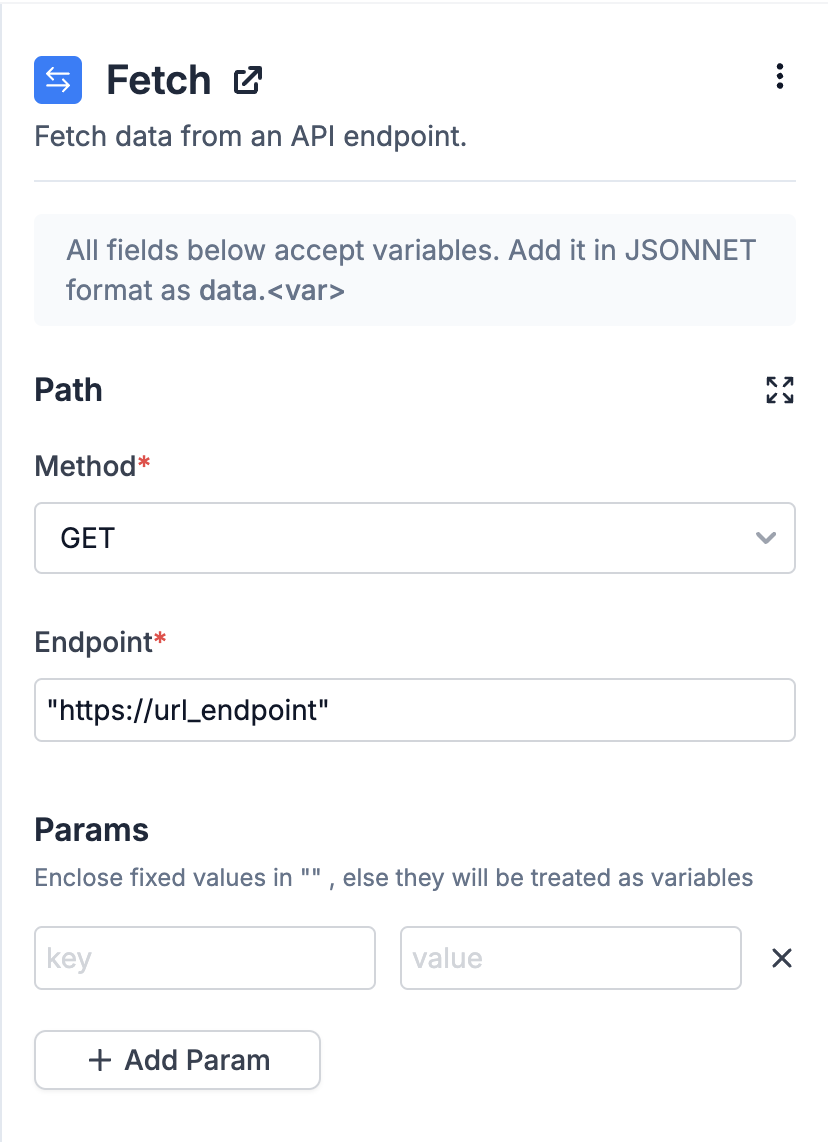This screenshot has width=828, height=1142.
Task: Click the Method field label
Action: pos(86,466)
